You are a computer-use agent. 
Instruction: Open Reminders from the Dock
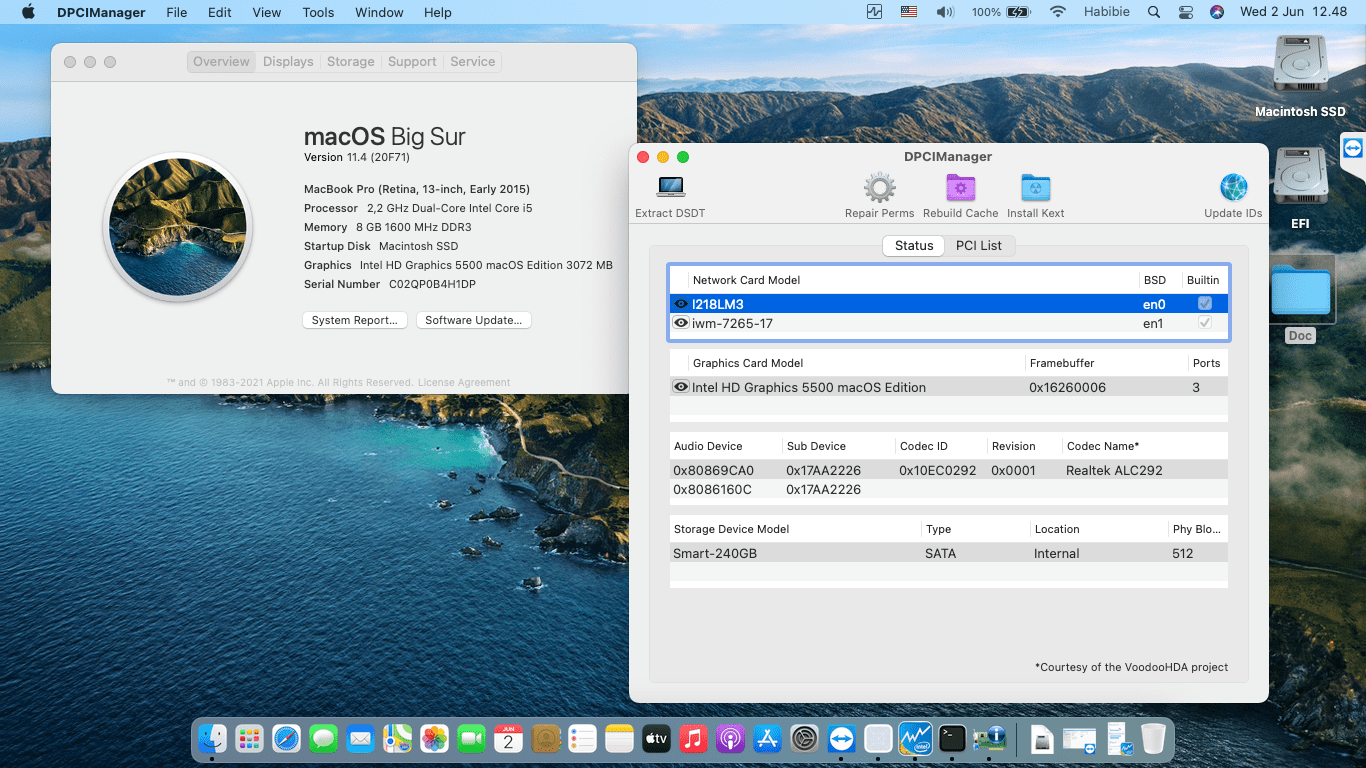click(582, 739)
